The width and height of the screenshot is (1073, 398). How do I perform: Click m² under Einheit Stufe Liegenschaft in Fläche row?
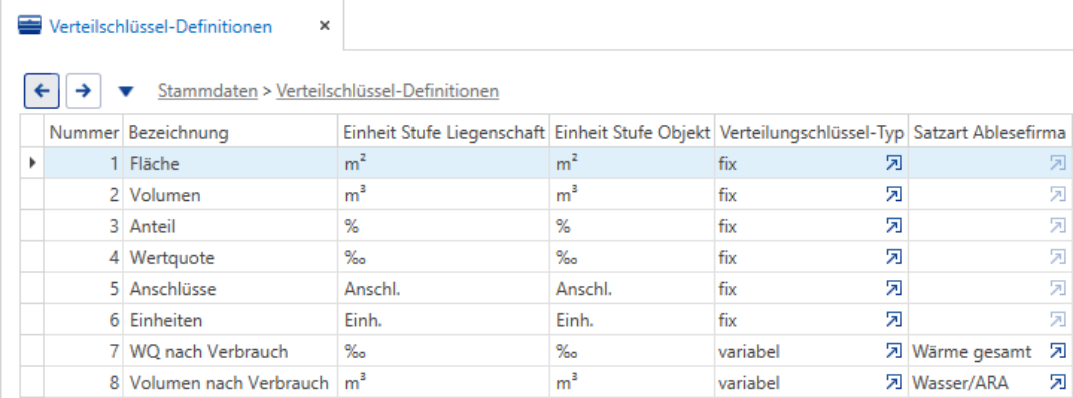[x=354, y=163]
